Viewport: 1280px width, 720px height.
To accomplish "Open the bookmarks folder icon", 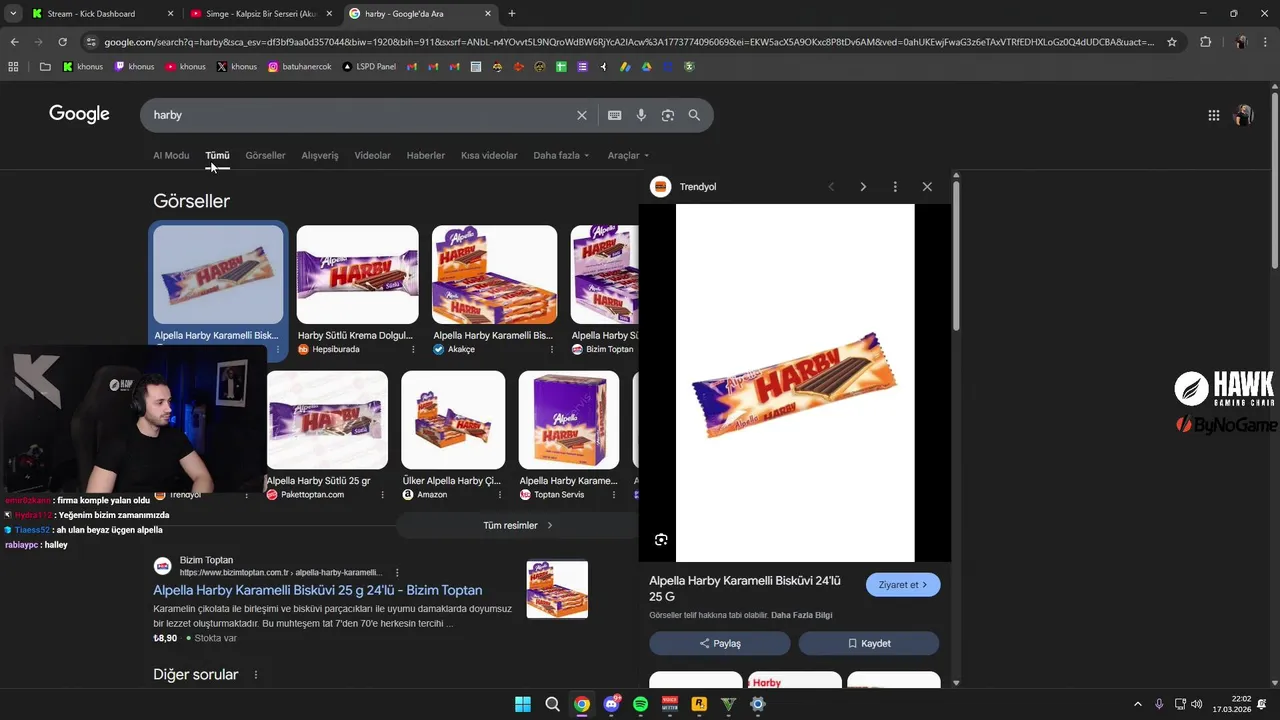I will [45, 67].
